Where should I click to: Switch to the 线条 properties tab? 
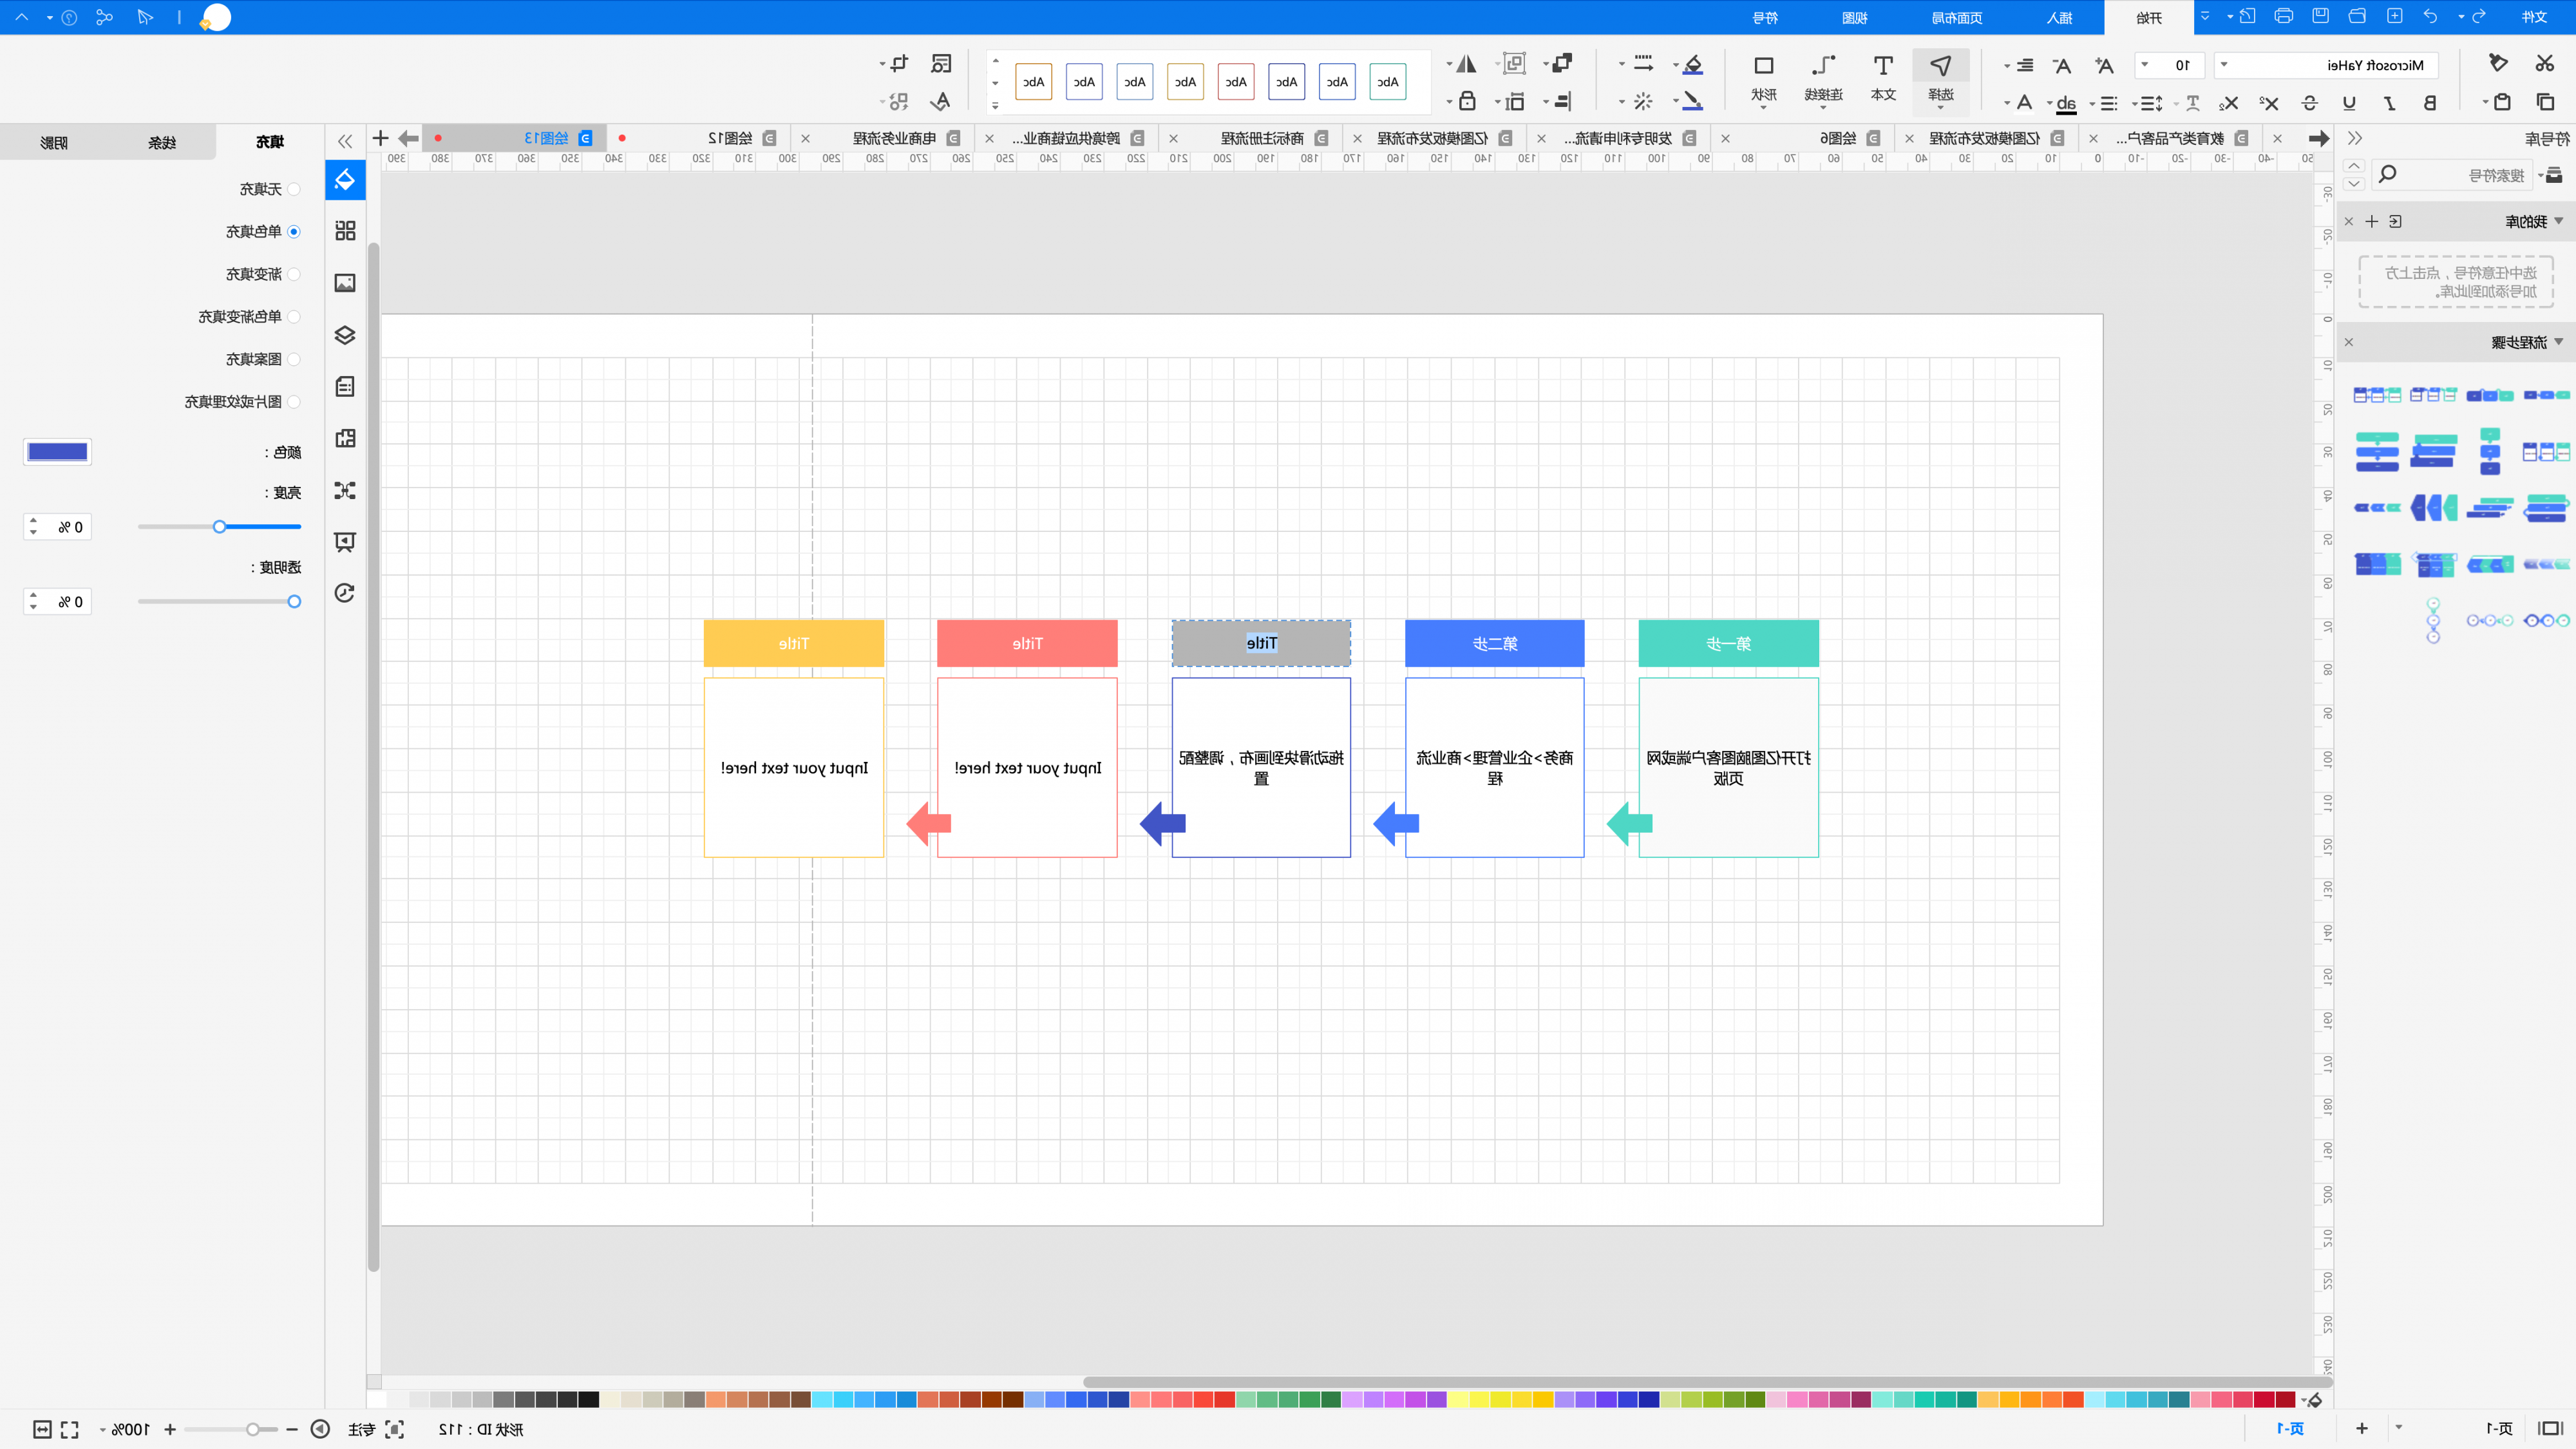click(x=162, y=142)
